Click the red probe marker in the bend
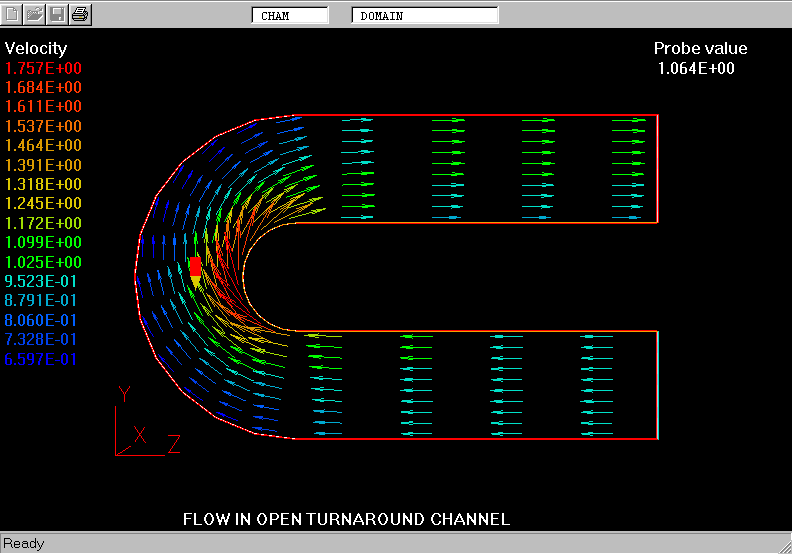This screenshot has width=792, height=554. 195,266
